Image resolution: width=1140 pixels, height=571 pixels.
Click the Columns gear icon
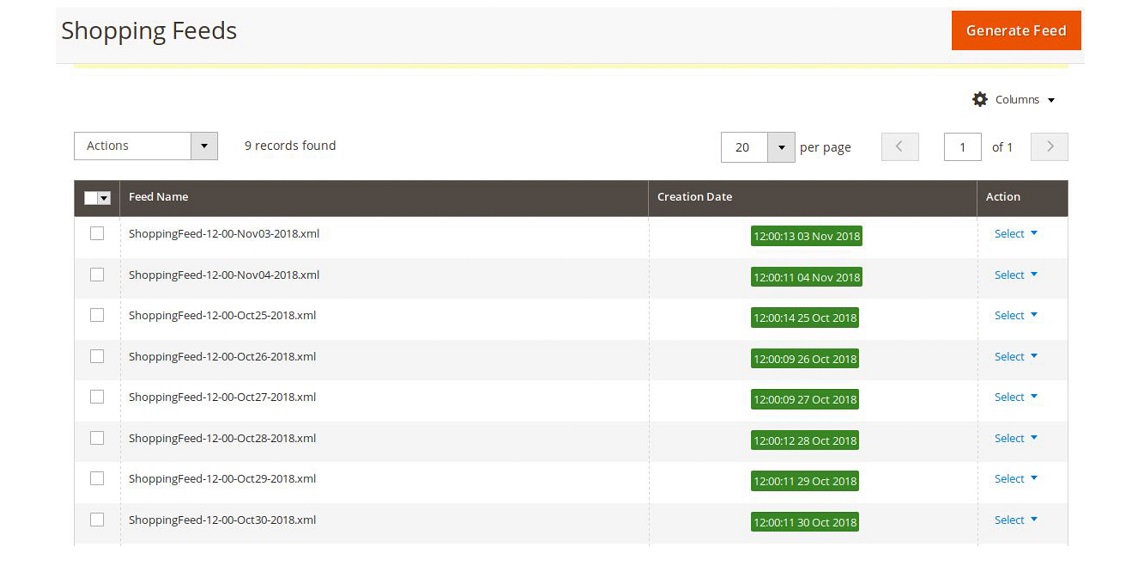(980, 99)
